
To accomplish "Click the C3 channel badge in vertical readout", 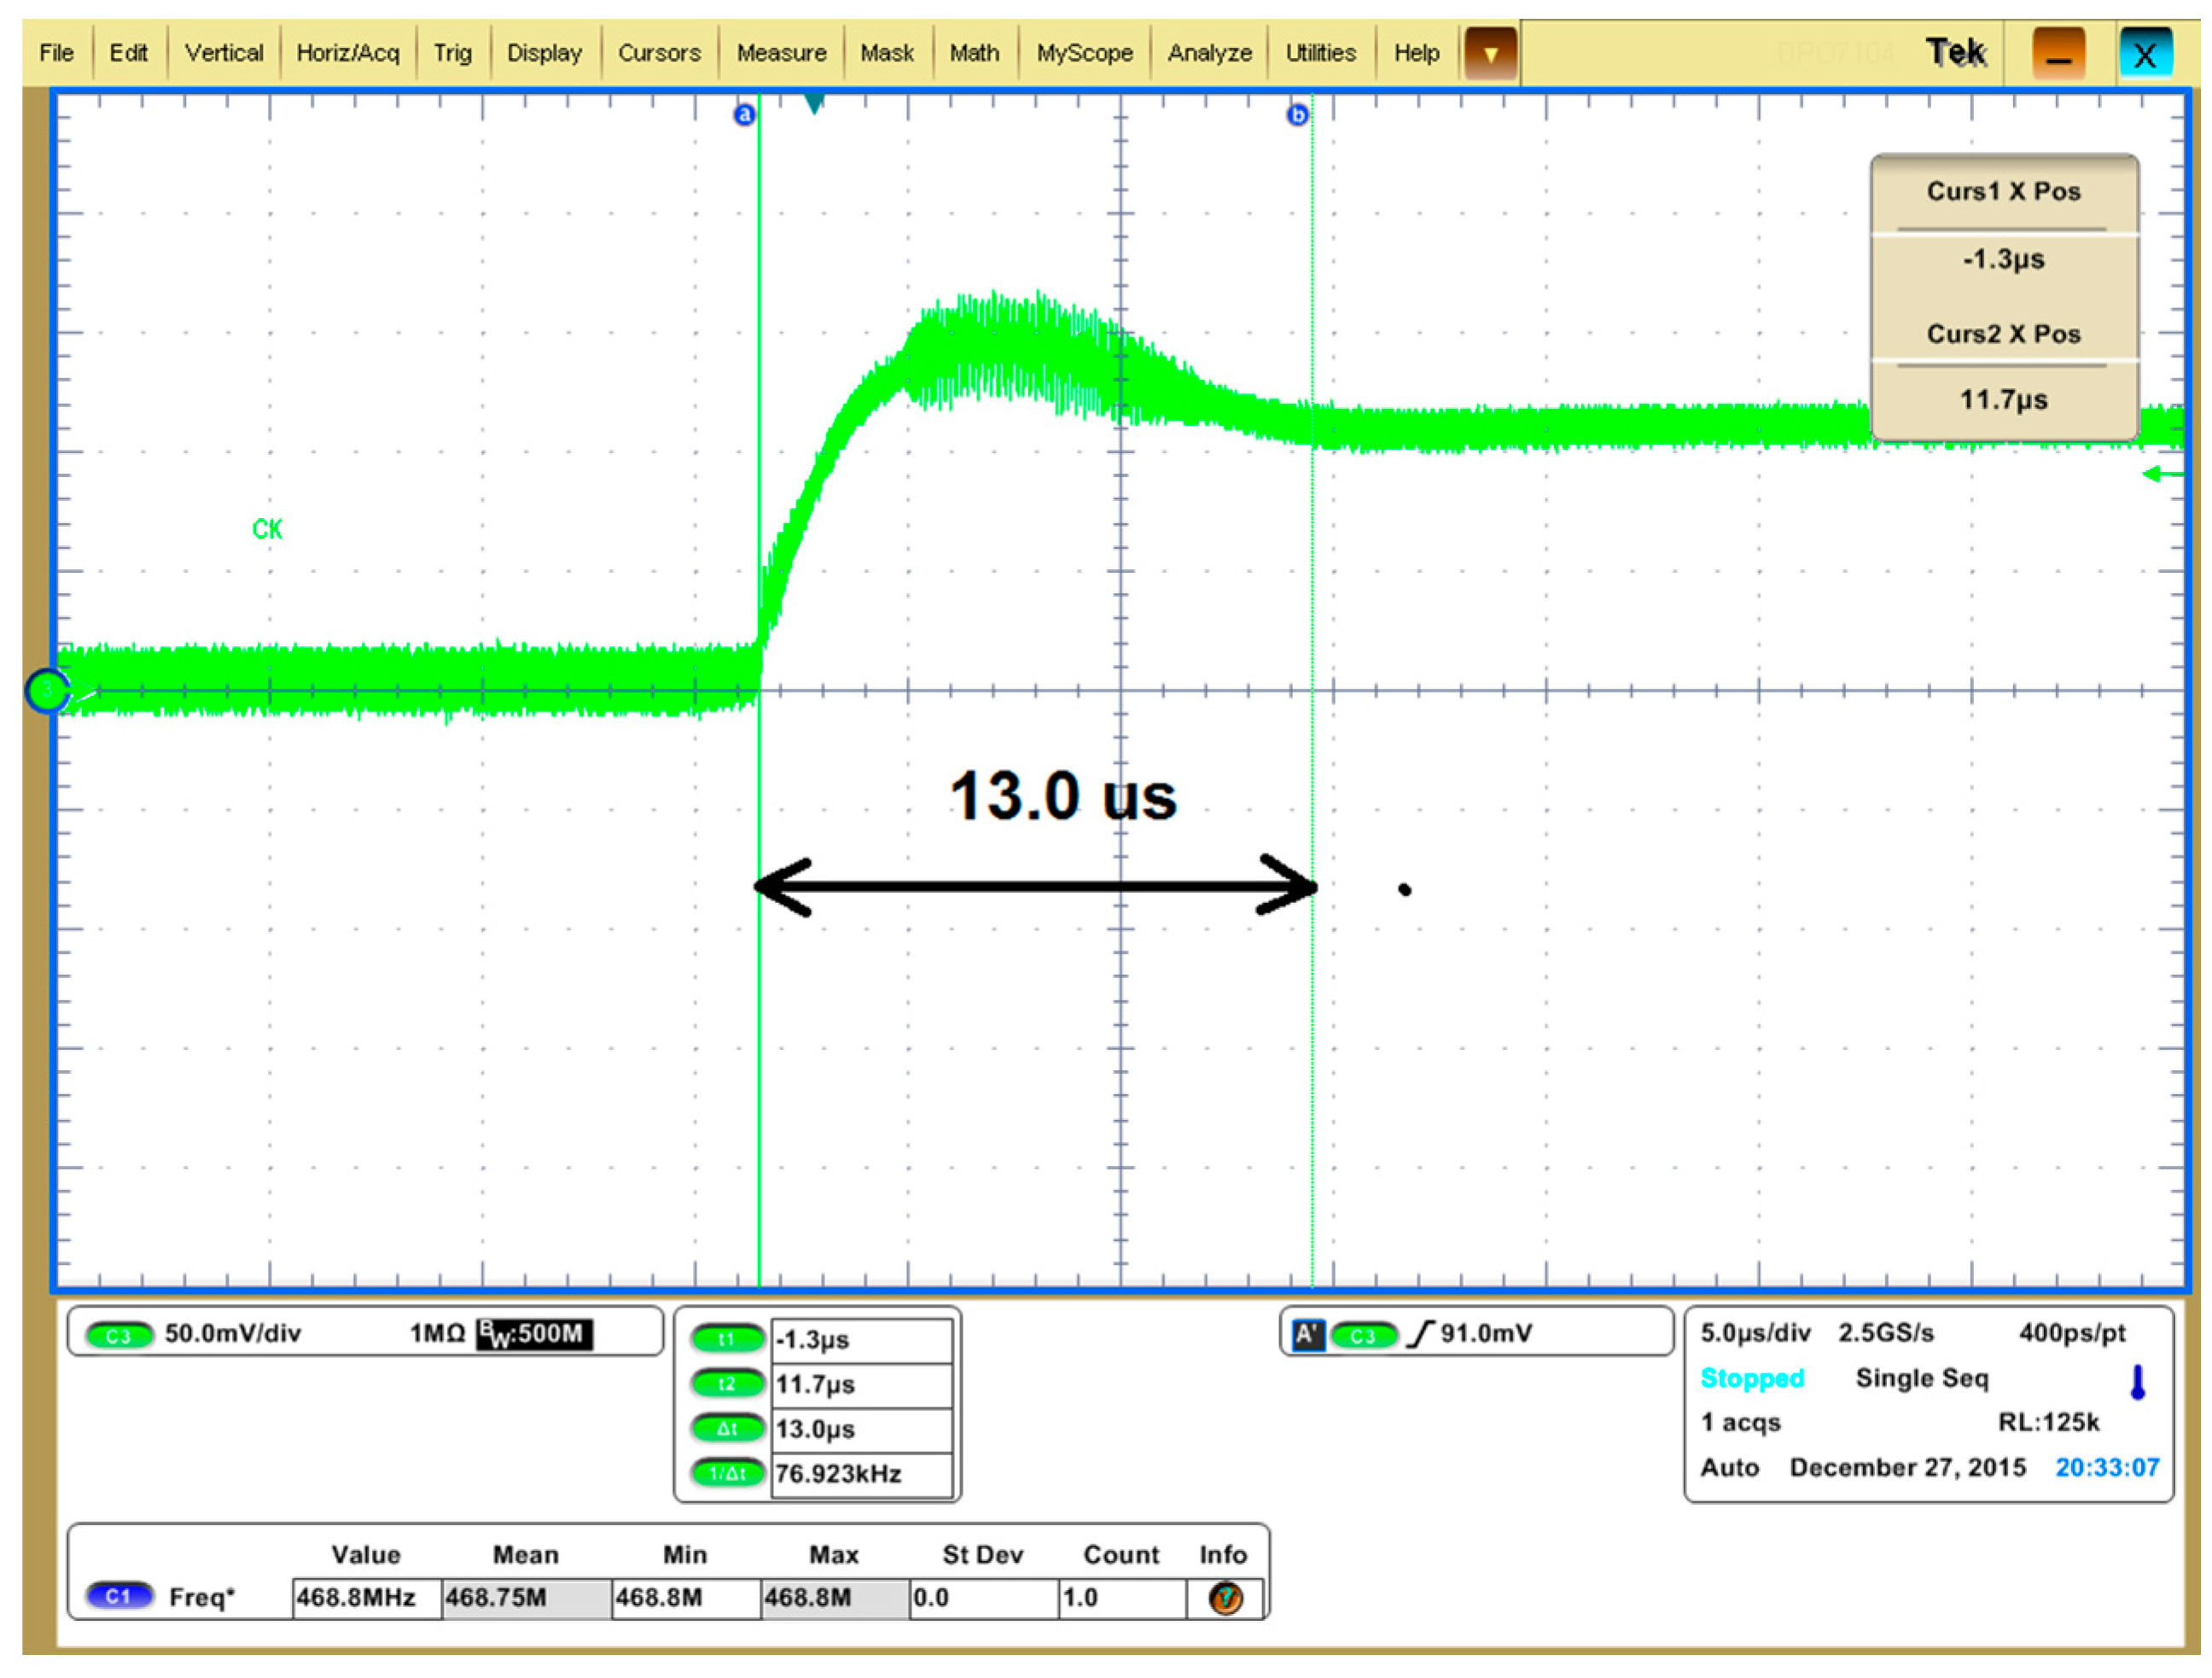I will [x=119, y=1336].
